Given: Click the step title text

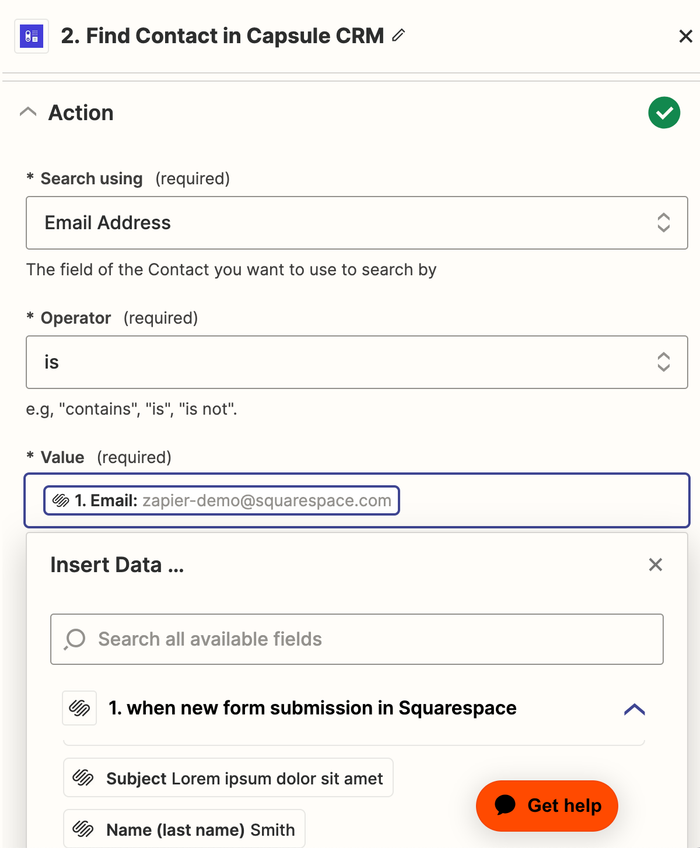Looking at the screenshot, I should tap(222, 36).
